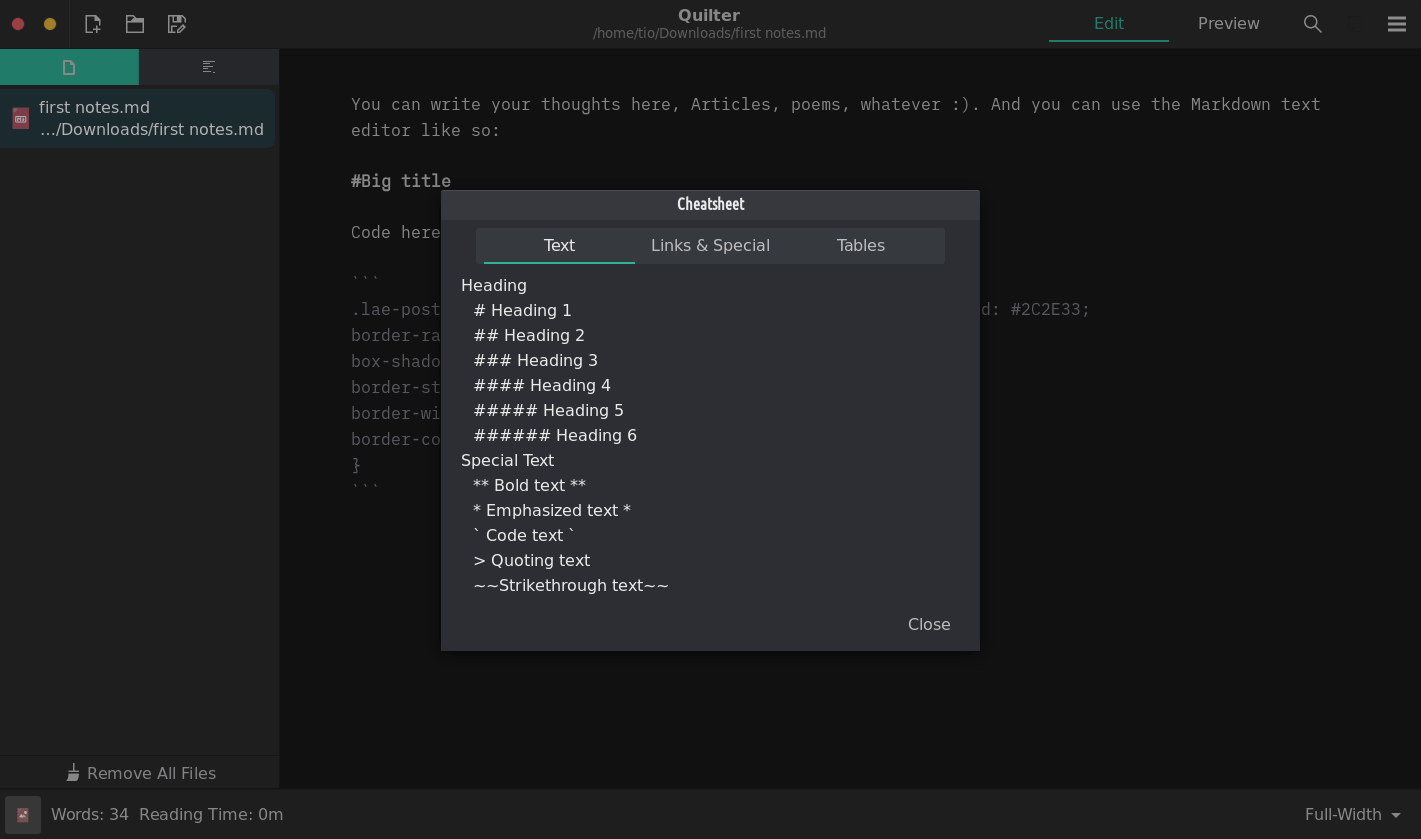Close the Cheatsheet dialog
Image resolution: width=1421 pixels, height=839 pixels.
click(x=928, y=625)
